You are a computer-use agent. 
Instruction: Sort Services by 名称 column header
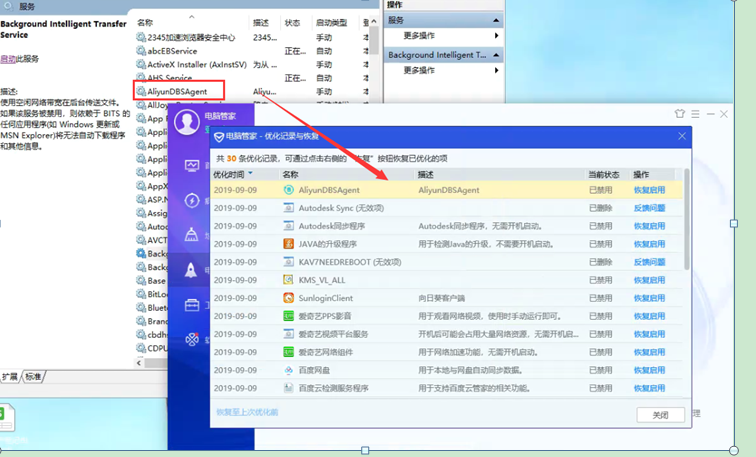[x=145, y=23]
